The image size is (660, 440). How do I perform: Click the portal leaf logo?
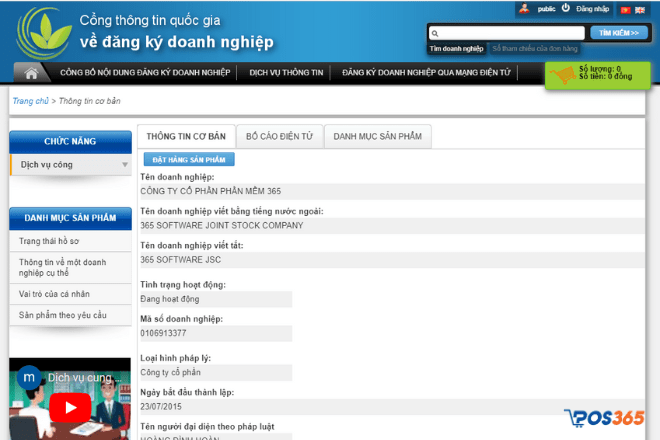coord(44,33)
